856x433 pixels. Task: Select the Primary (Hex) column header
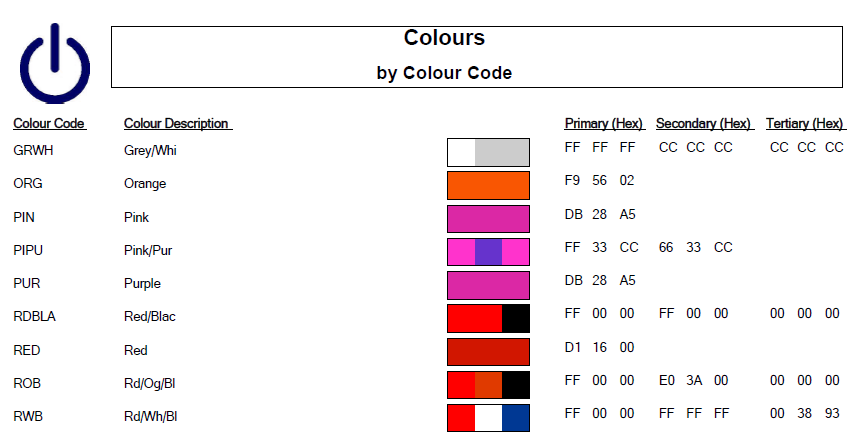click(604, 124)
